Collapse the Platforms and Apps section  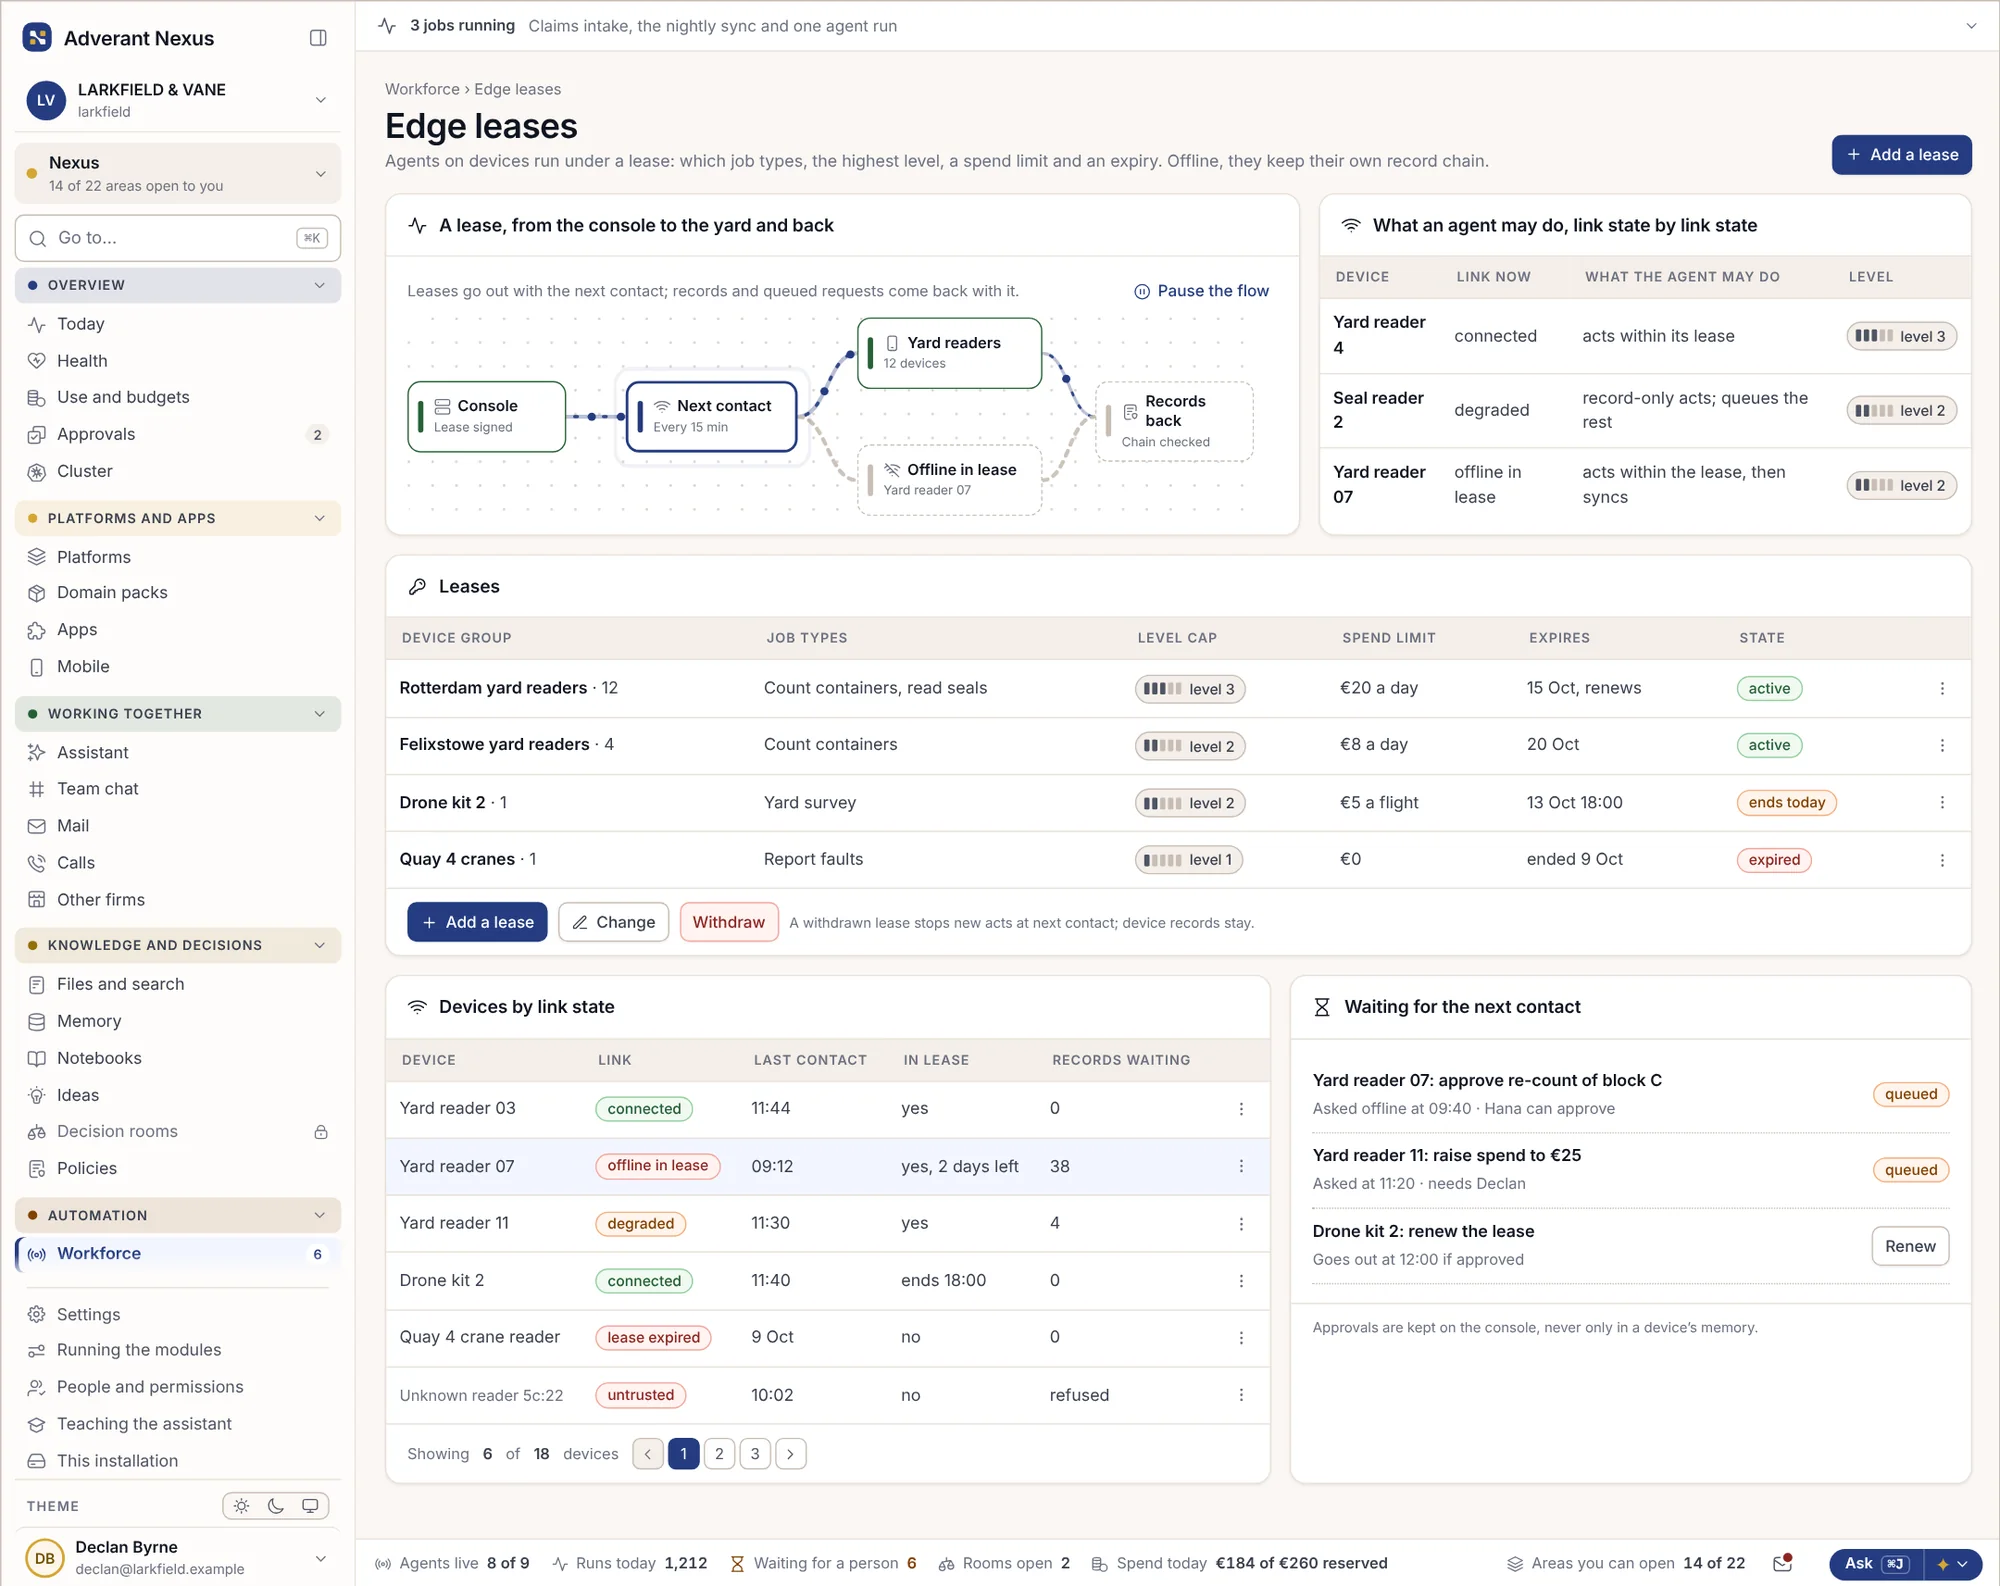(178, 518)
